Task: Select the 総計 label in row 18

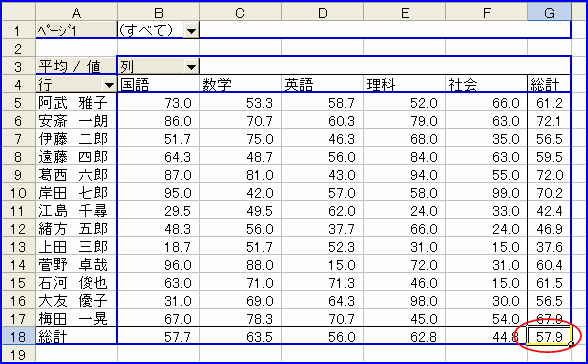Action: click(x=76, y=337)
